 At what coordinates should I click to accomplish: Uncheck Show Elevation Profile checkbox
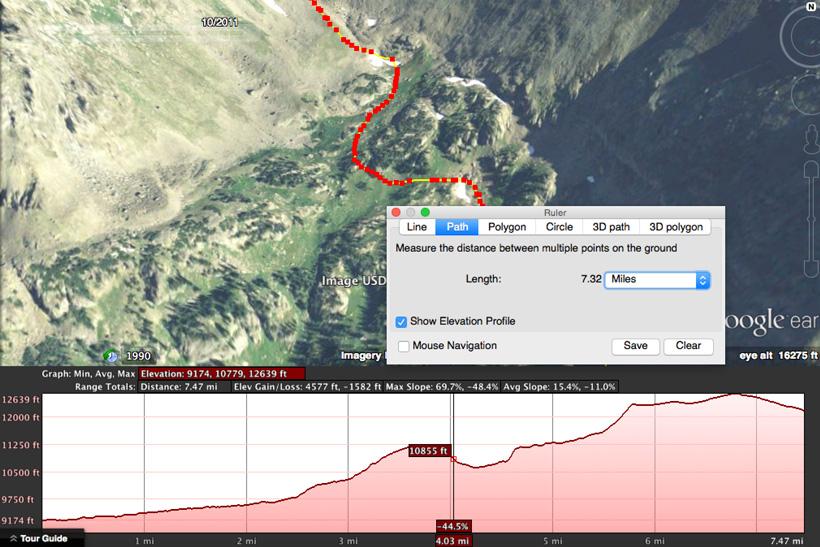[402, 321]
